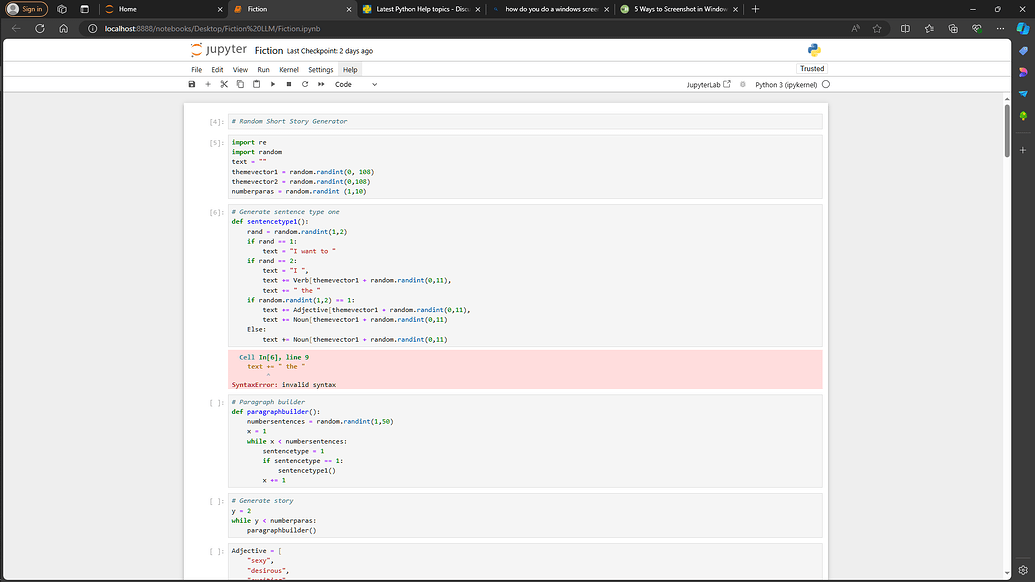Screen dimensions: 1035x582
Task: Open the favorites list
Action: point(929,28)
